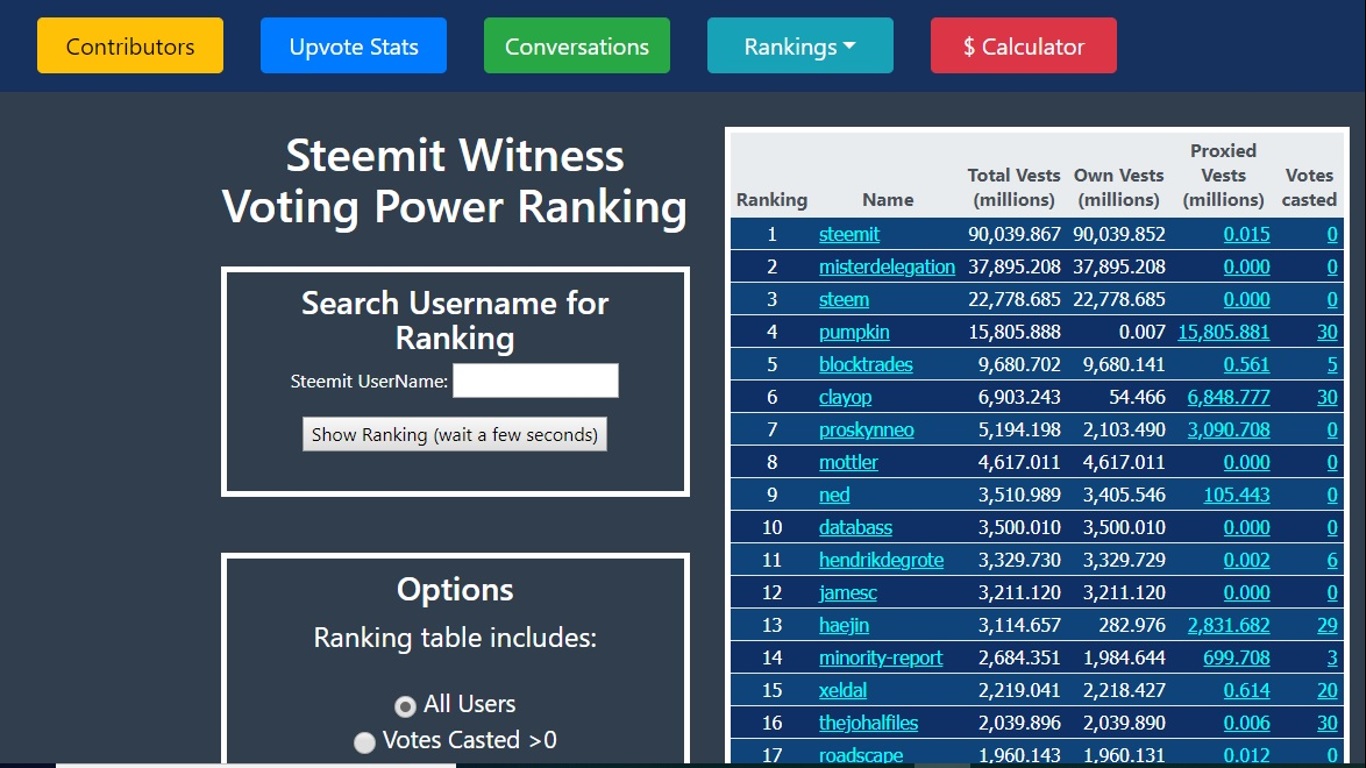Open the proskynneo user link
The width and height of the screenshot is (1366, 768).
coord(866,430)
